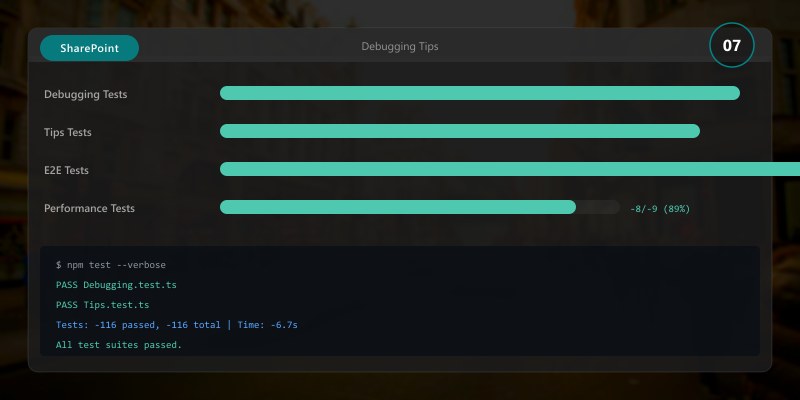Click the circular 07 slide number badge

732,45
